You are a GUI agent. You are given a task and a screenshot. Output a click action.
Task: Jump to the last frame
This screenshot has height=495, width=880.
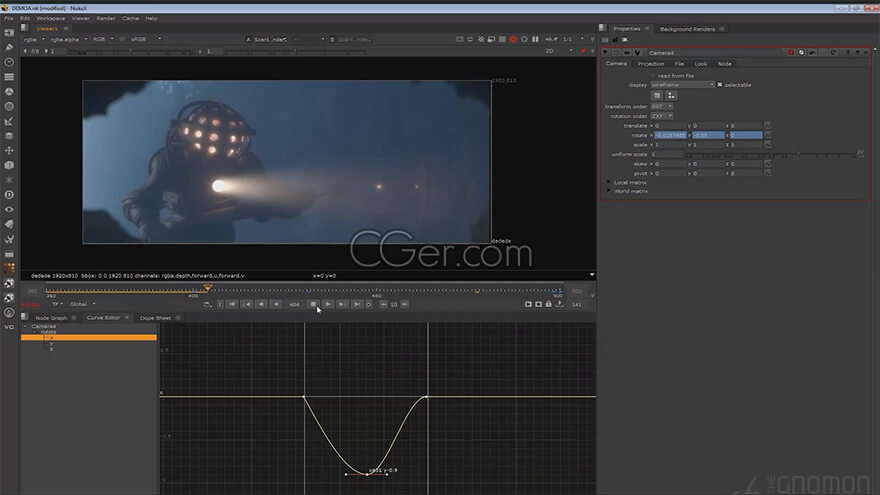[356, 304]
